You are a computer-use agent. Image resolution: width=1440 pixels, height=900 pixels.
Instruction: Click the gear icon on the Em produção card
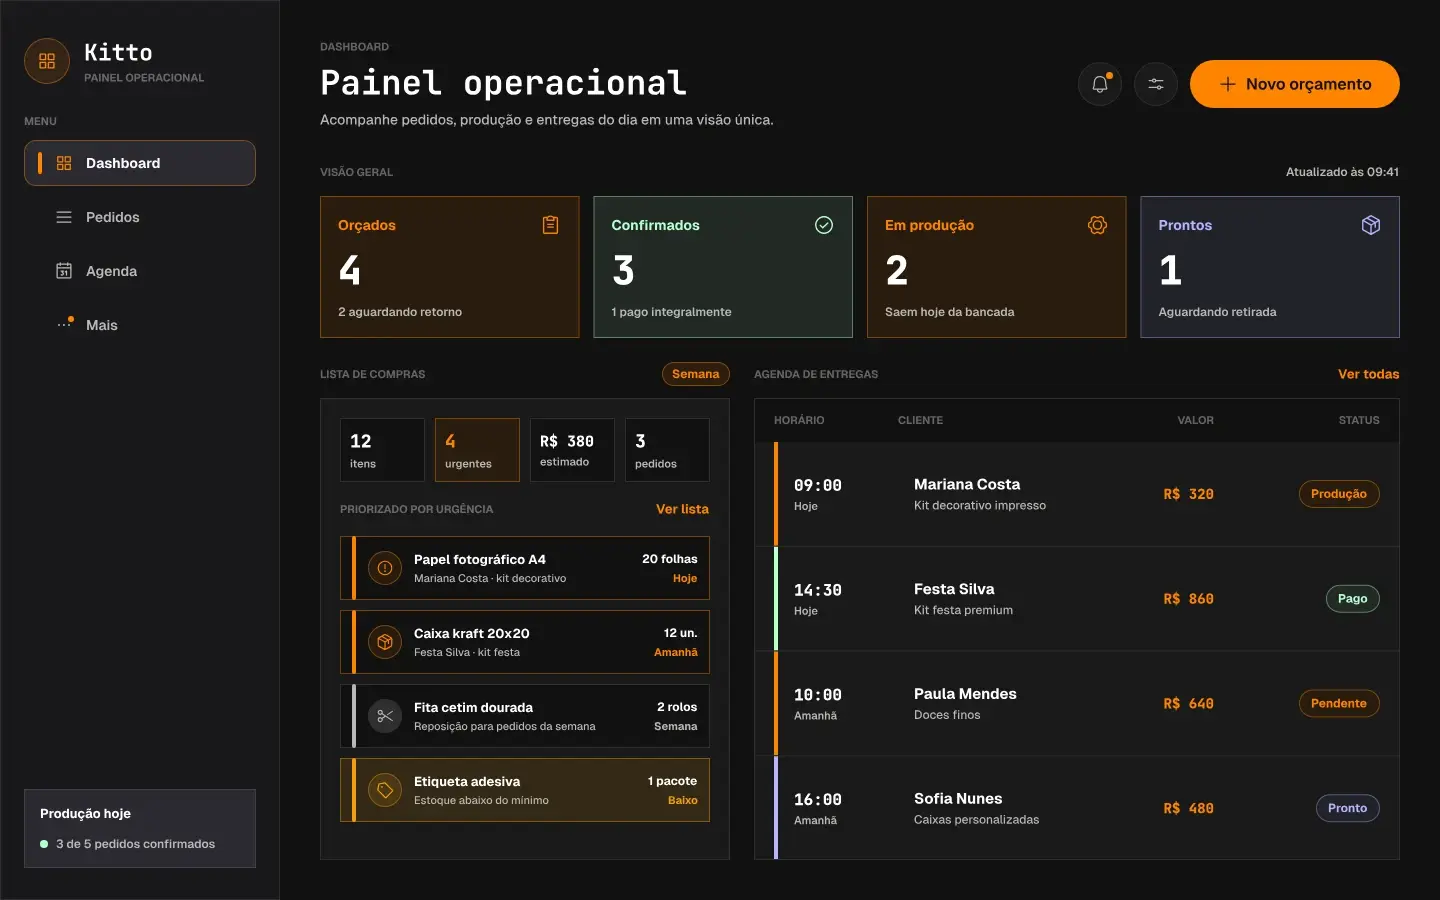[1097, 225]
